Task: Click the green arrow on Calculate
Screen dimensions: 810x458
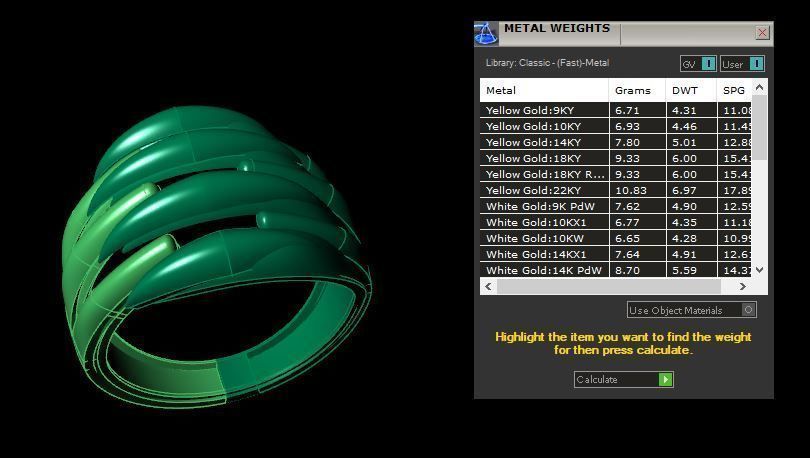Action: [665, 380]
